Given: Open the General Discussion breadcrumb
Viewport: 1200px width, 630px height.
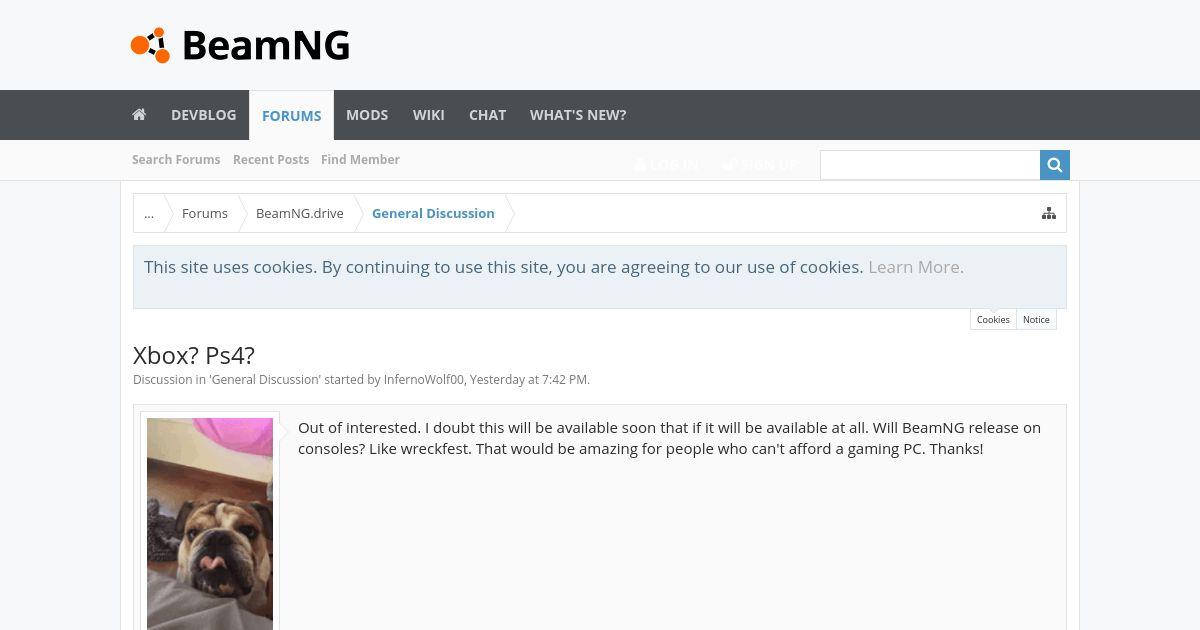Looking at the screenshot, I should (x=433, y=213).
